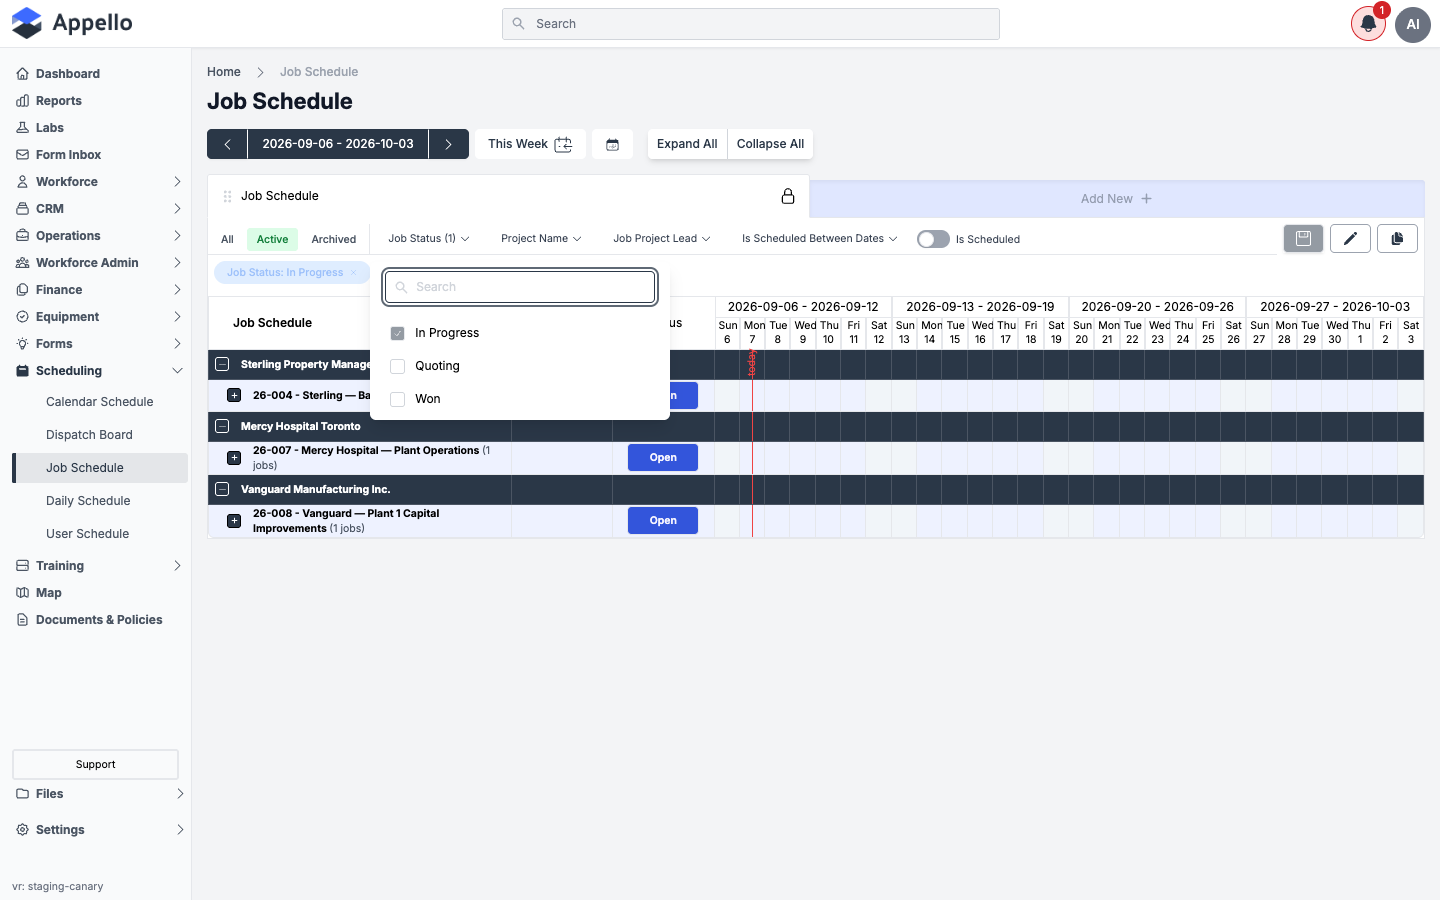Open Map in the sidebar
Screen dimensions: 1440x900
point(49,593)
